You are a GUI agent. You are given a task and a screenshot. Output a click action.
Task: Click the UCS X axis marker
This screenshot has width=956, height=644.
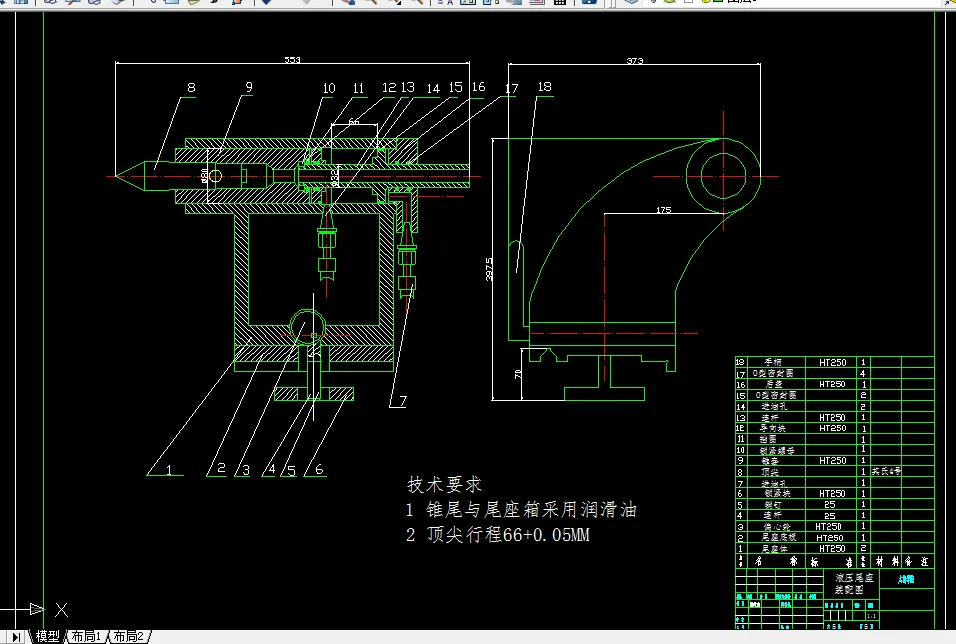[x=61, y=609]
